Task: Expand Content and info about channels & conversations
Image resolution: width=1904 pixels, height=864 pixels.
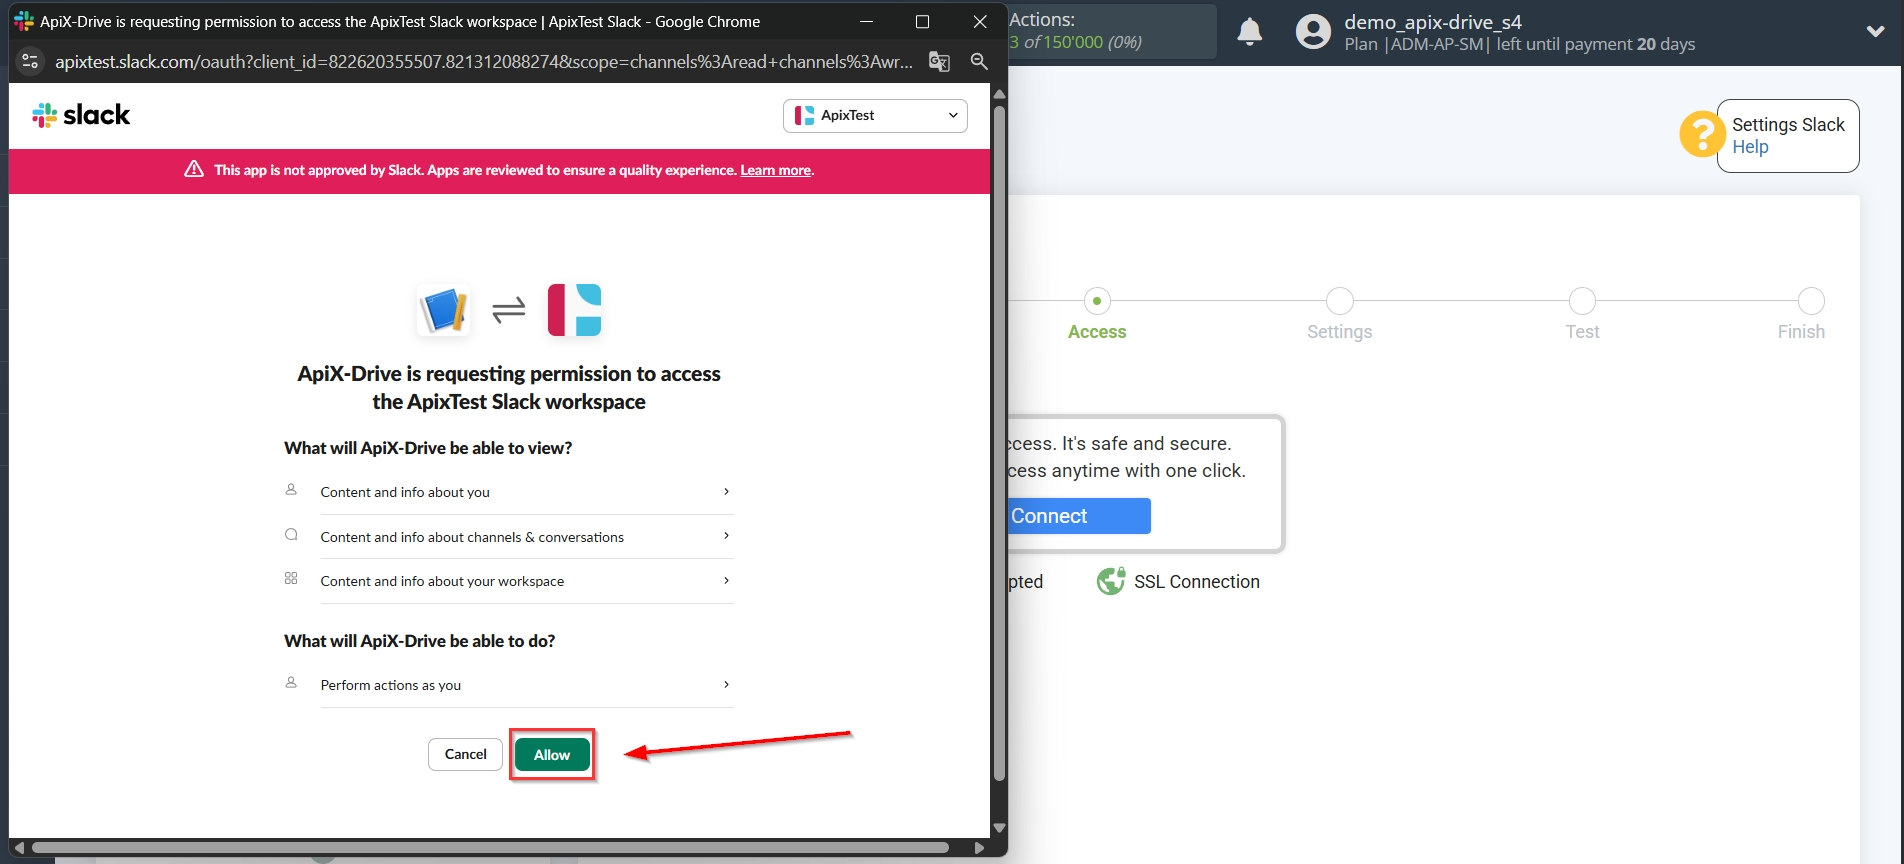Action: pyautogui.click(x=526, y=537)
